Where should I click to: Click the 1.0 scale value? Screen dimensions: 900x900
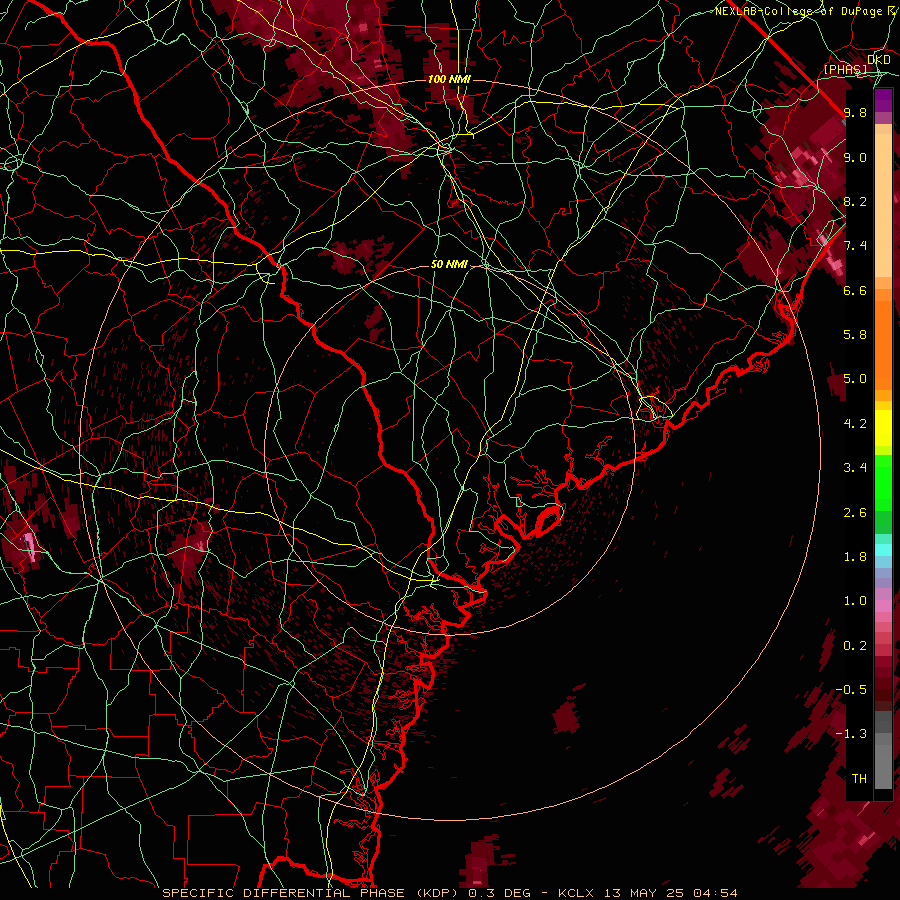click(855, 601)
